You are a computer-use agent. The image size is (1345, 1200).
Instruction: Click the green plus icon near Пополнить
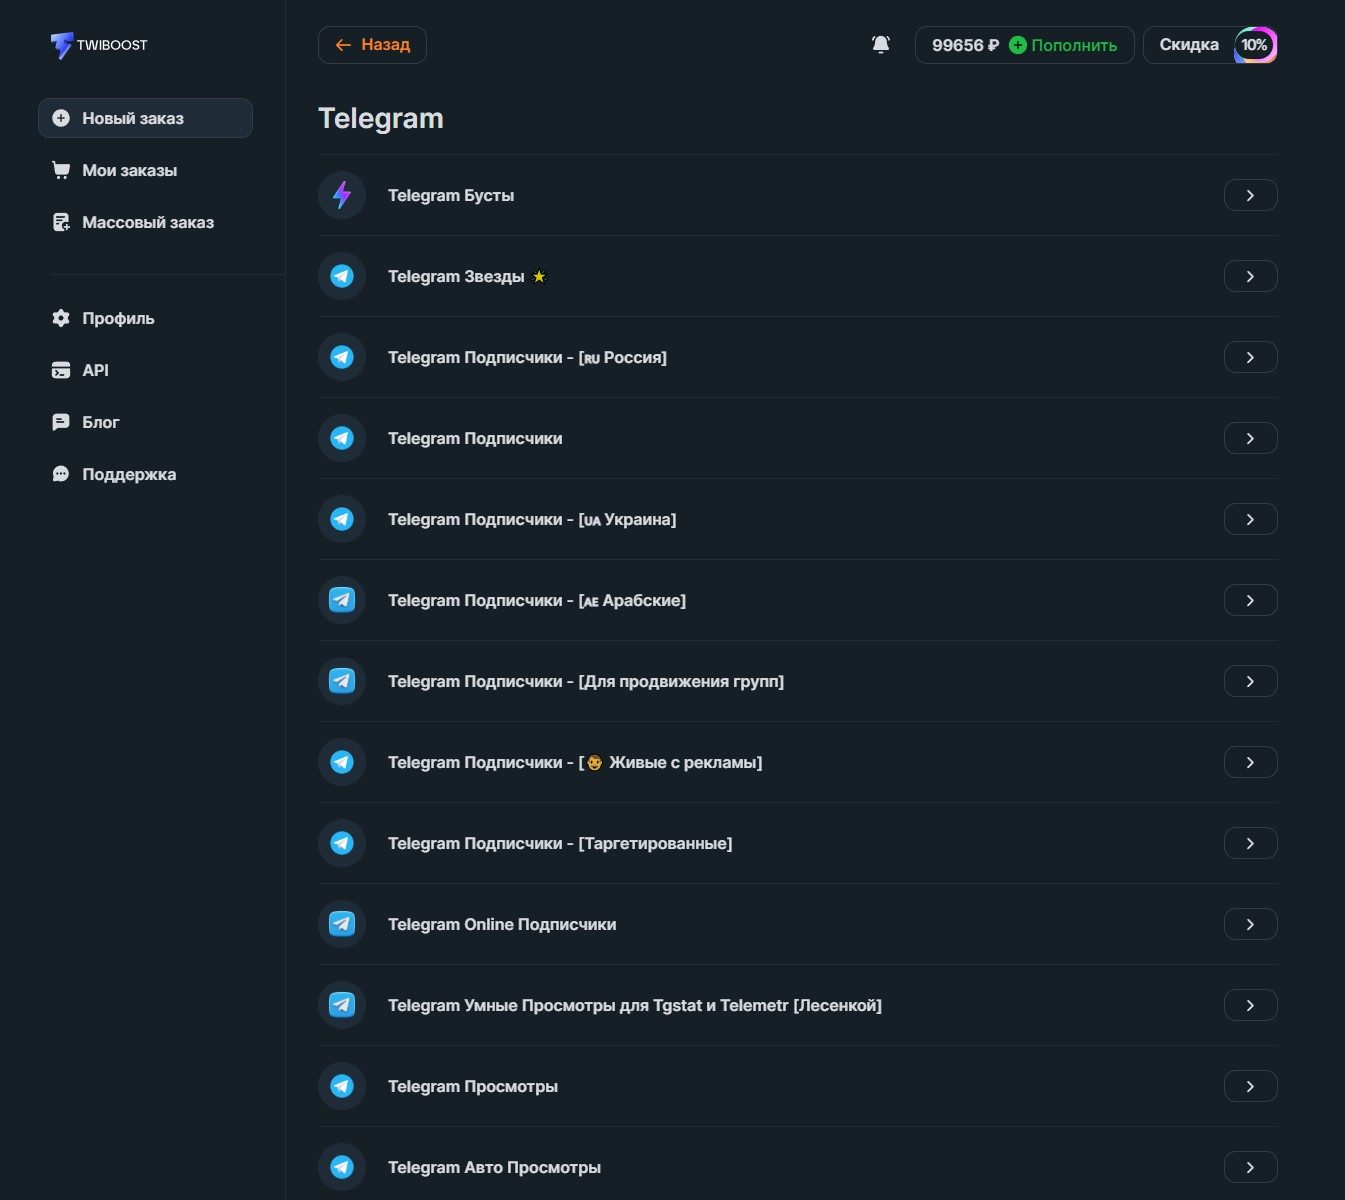1017,45
